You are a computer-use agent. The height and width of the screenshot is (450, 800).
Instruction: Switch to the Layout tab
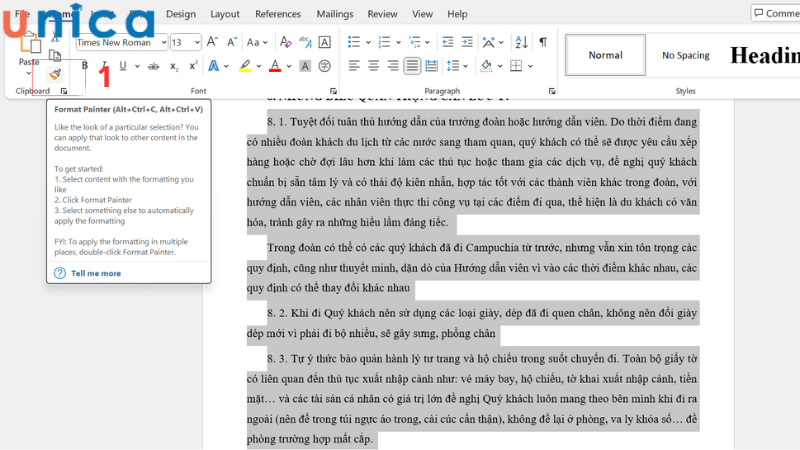coord(225,14)
